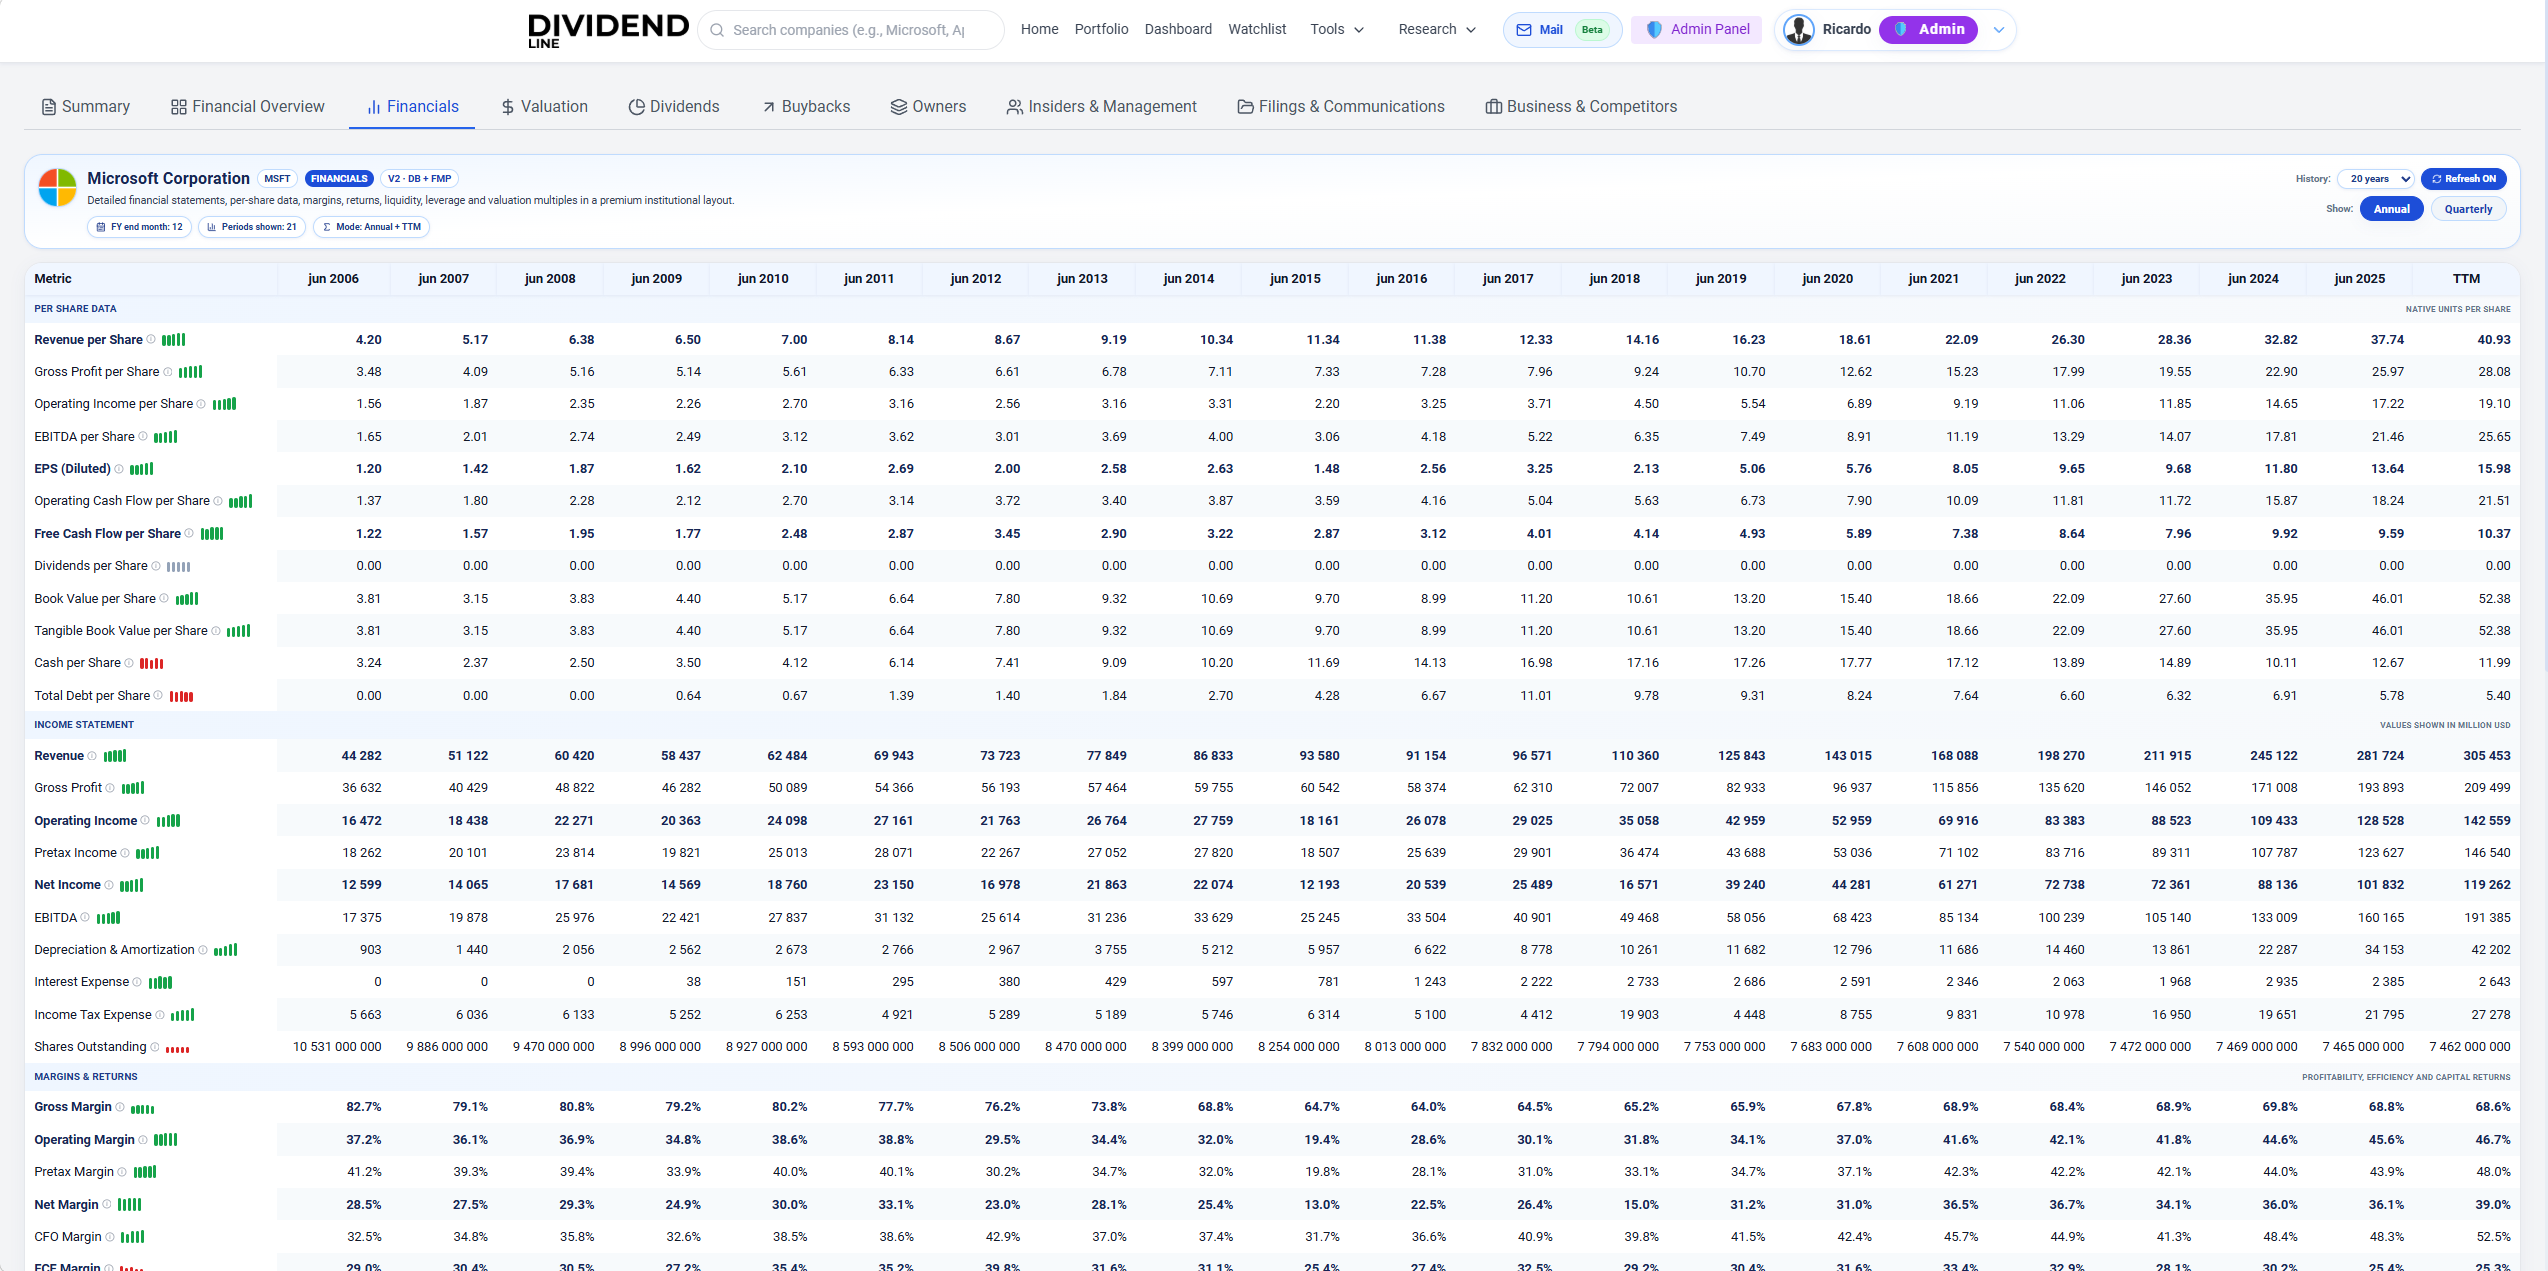Screen dimensions: 2548x1271
Task: Select the Admin Panel shield icon
Action: point(1656,30)
